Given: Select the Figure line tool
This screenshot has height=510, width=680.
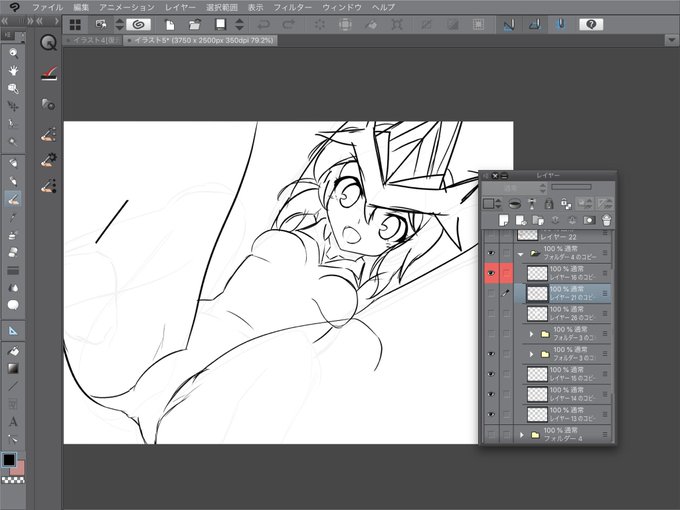Looking at the screenshot, I should point(13,386).
